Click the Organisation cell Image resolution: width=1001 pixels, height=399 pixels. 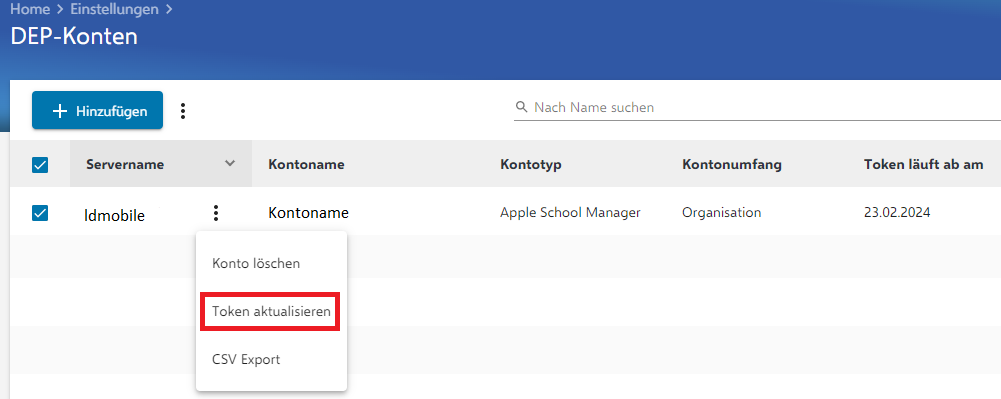721,213
